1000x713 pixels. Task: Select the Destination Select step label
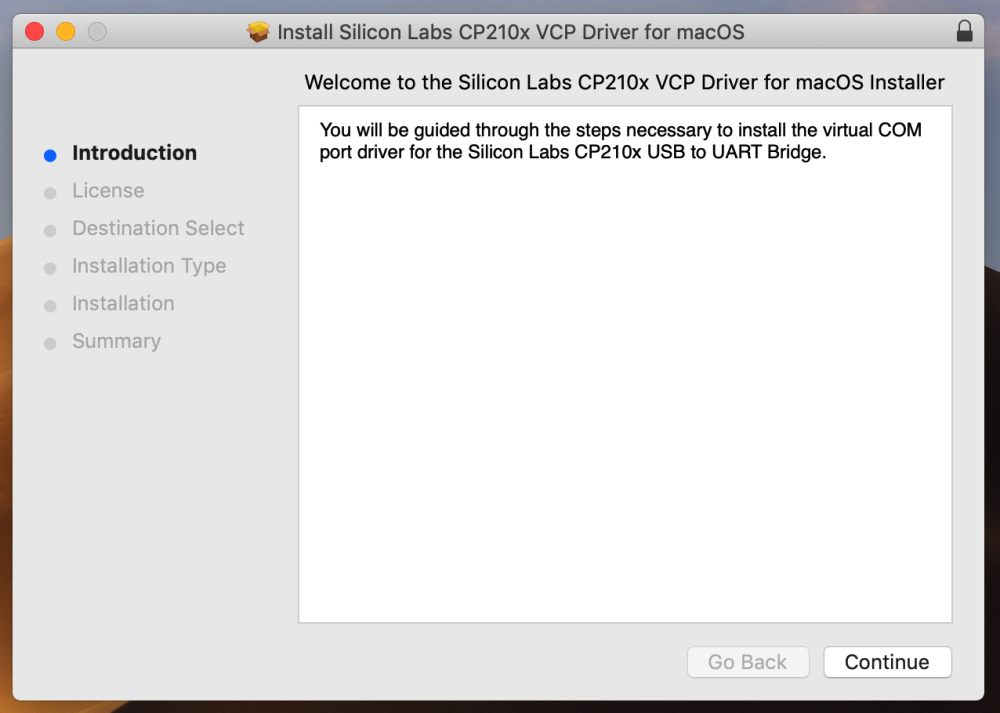click(158, 228)
